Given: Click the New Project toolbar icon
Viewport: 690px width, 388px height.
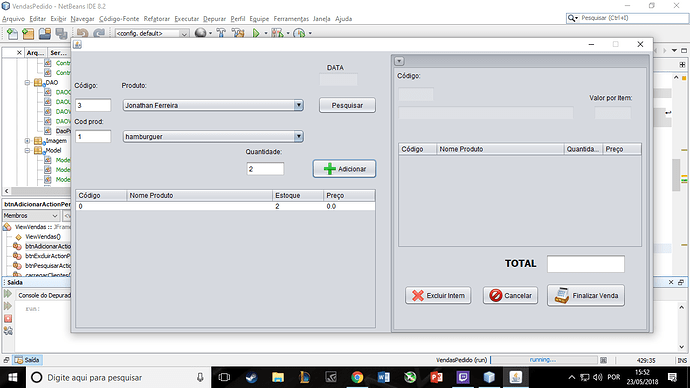Looking at the screenshot, I should coord(28,33).
